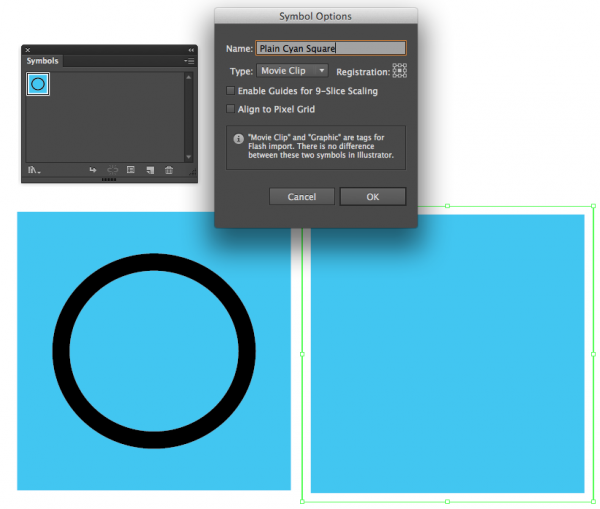This screenshot has height=509, width=600.
Task: Select the Symbols panel tab
Action: coord(43,61)
